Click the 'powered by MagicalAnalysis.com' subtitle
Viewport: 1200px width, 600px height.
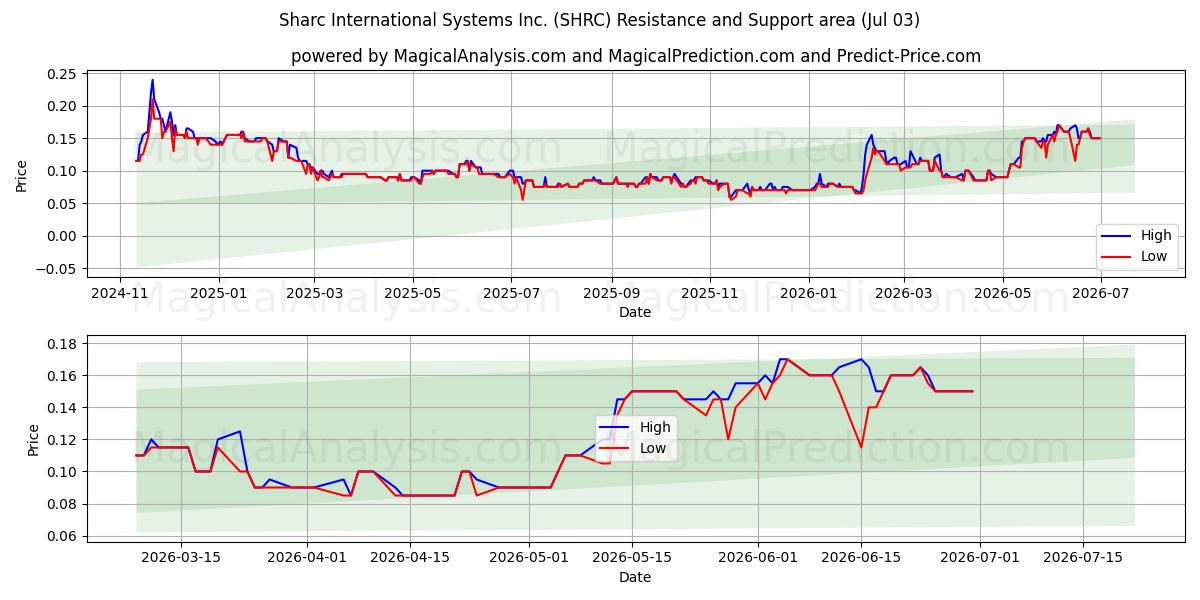pyautogui.click(x=636, y=56)
